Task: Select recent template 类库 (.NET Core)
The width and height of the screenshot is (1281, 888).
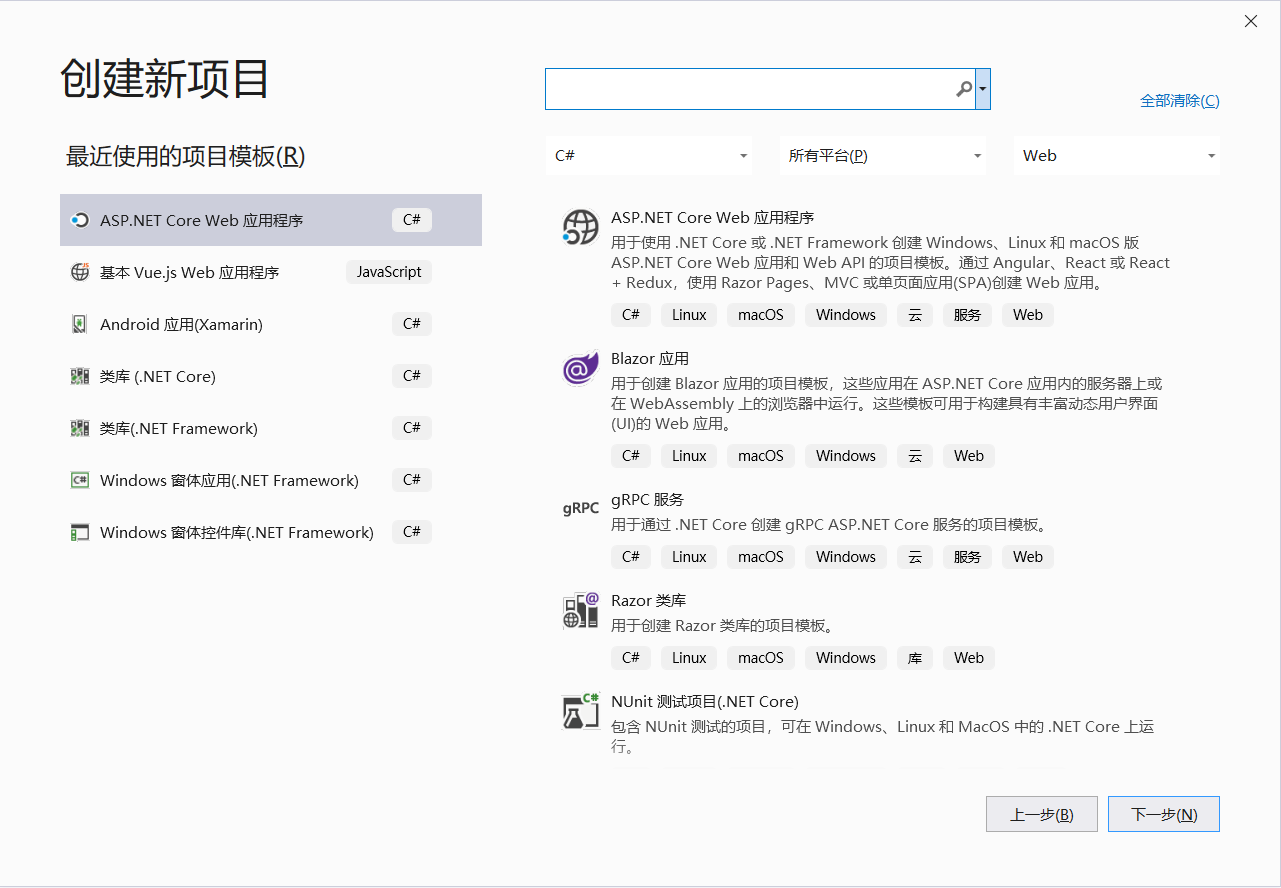Action: [x=271, y=376]
